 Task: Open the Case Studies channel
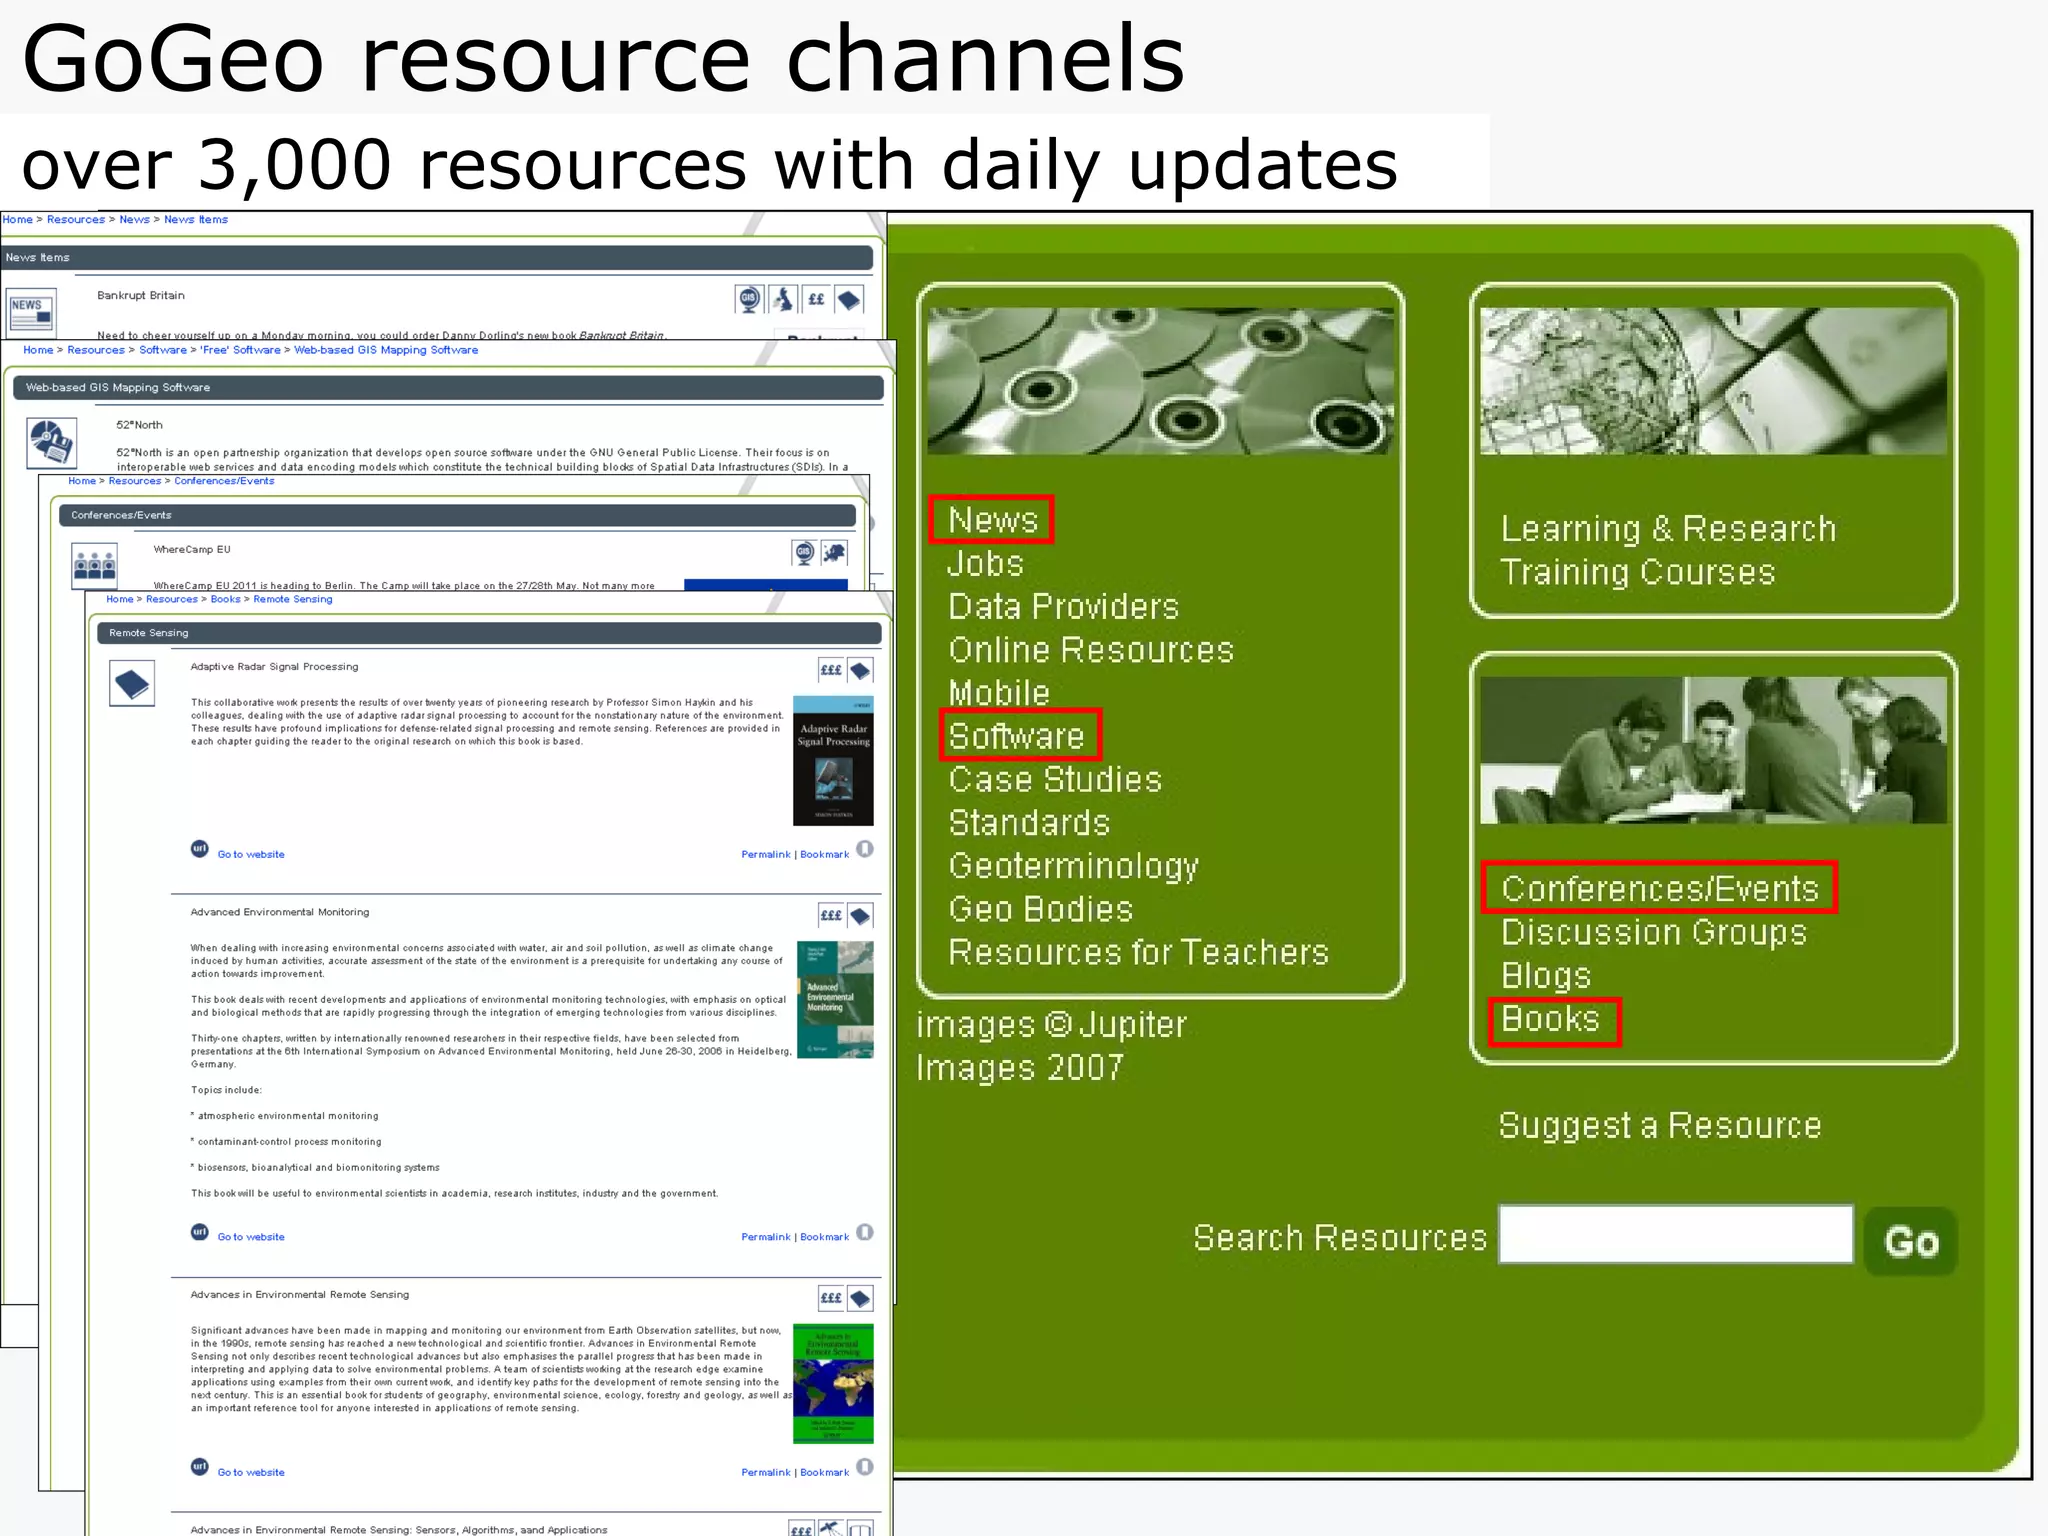tap(1055, 780)
